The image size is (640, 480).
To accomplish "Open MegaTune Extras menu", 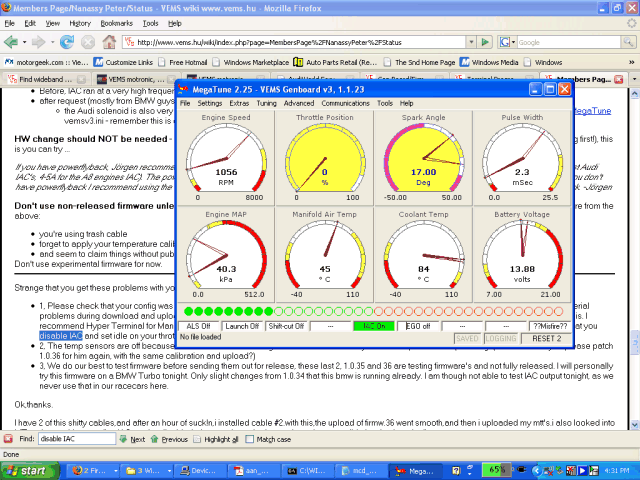I will click(239, 103).
